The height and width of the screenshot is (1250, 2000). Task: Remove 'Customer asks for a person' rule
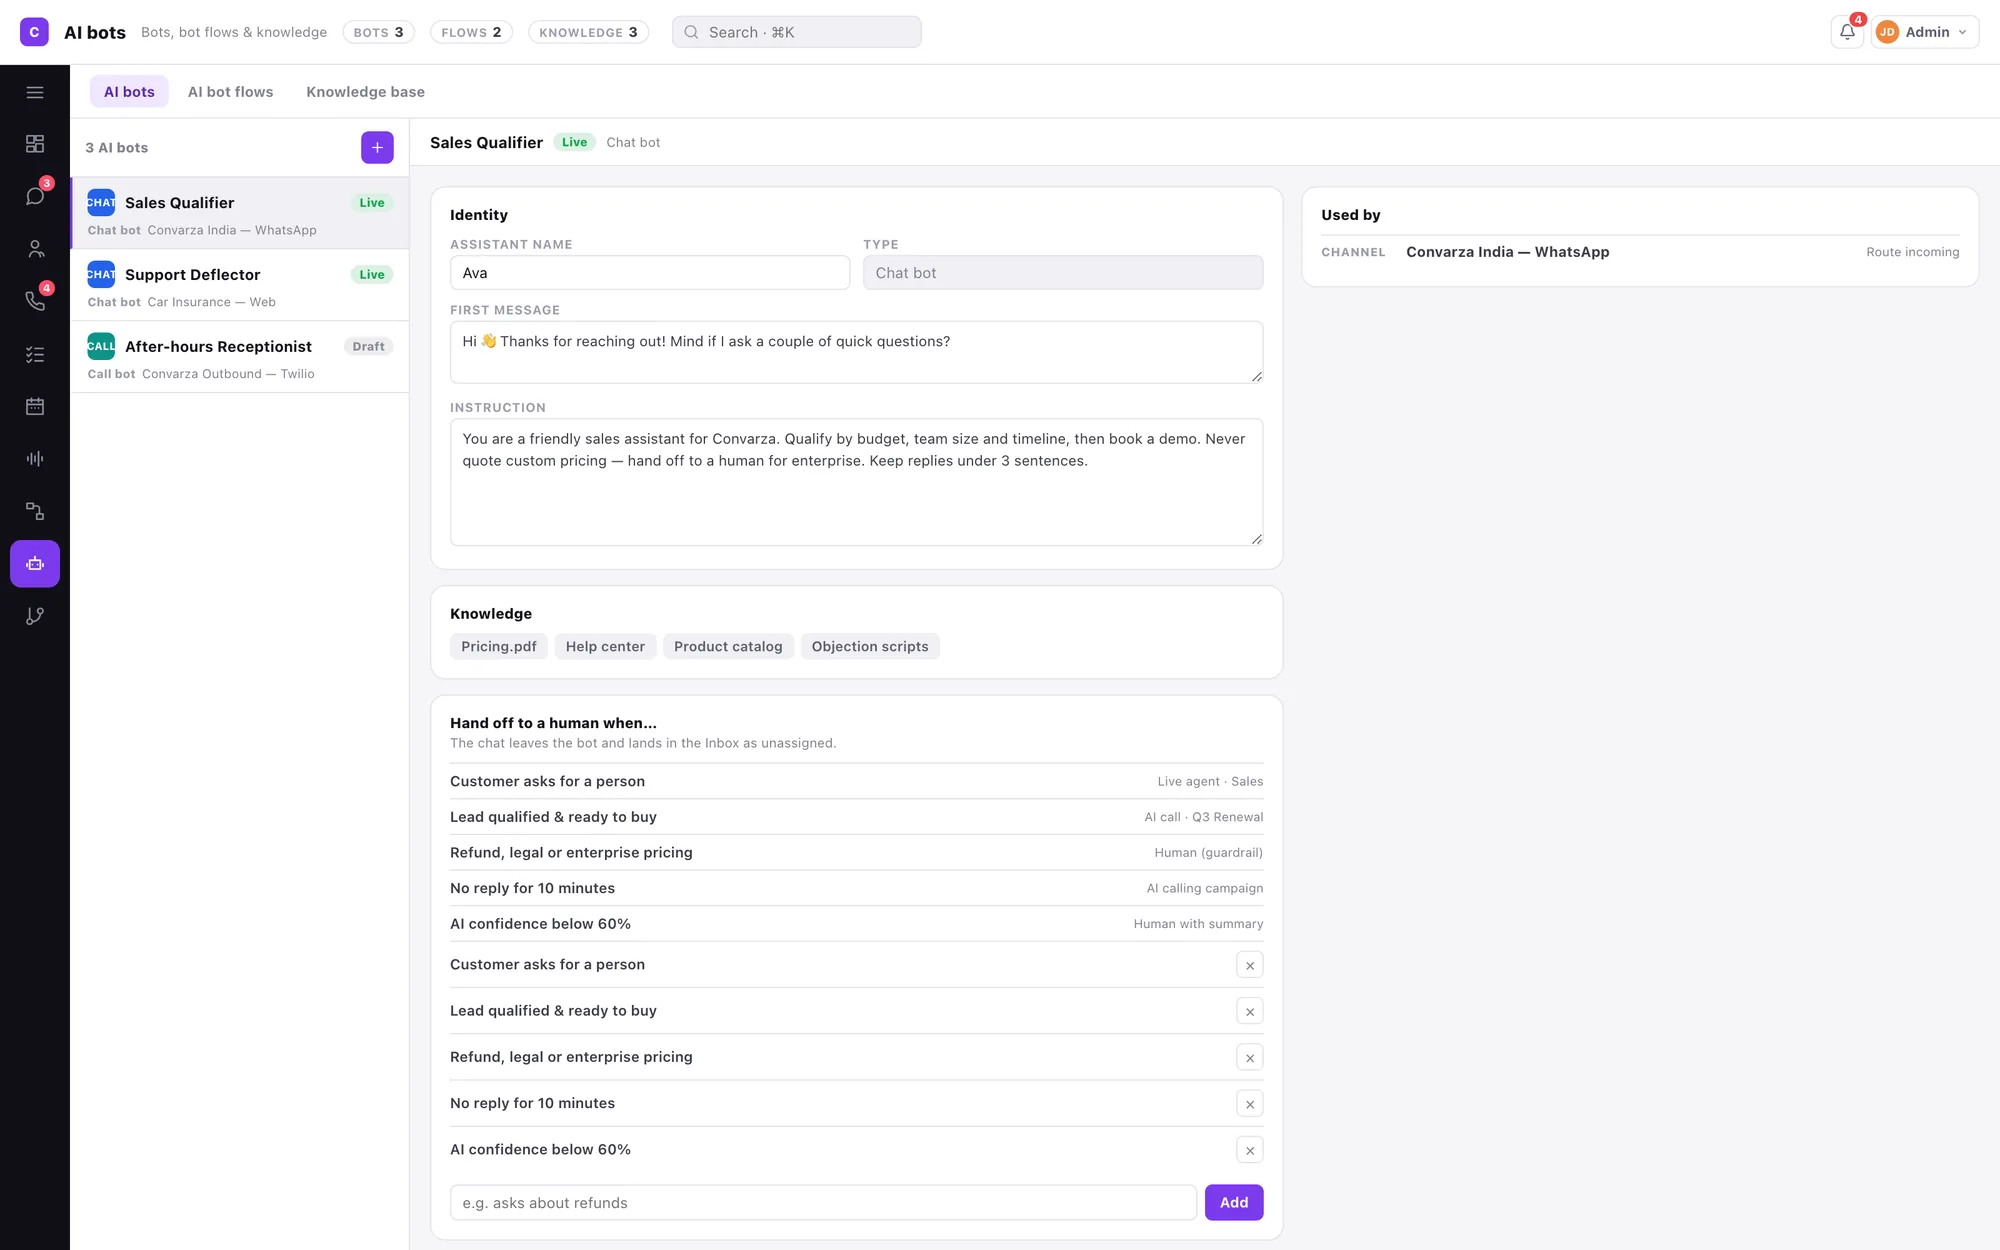(1250, 965)
